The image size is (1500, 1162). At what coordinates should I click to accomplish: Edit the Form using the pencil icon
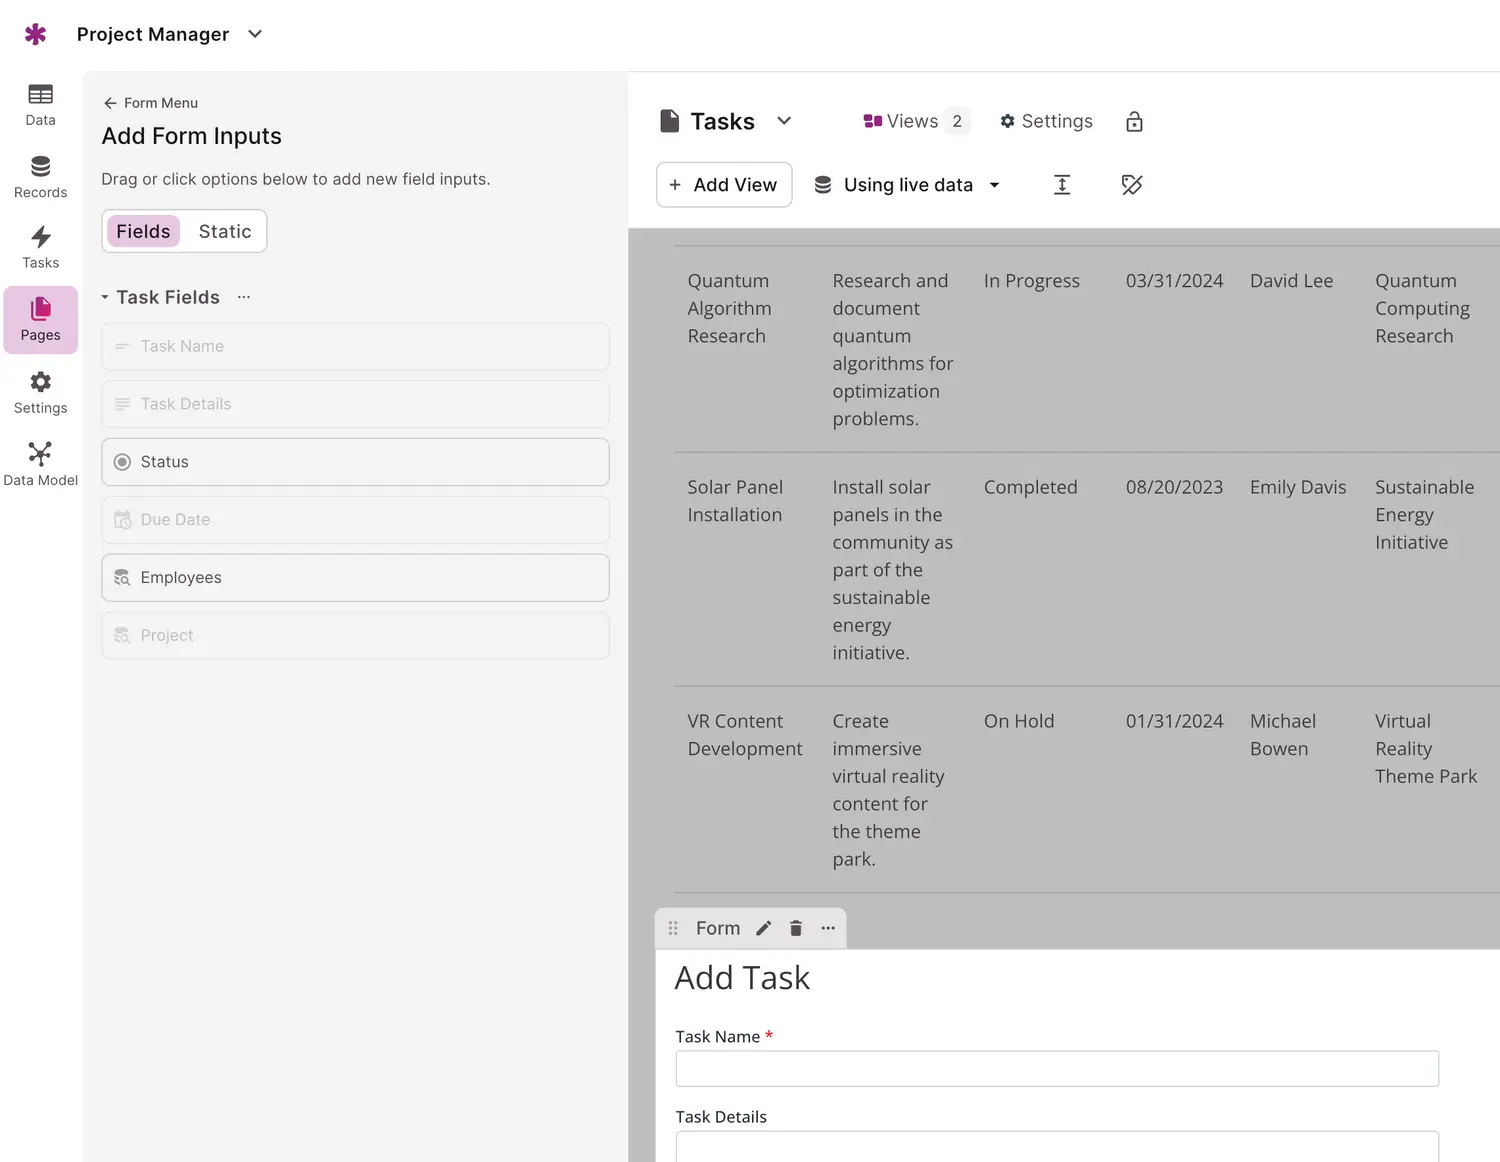[763, 928]
